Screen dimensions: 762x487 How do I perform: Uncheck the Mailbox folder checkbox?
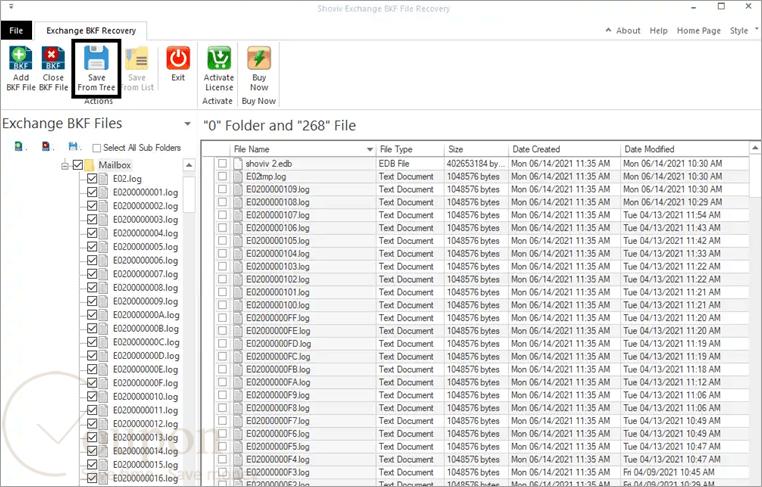click(x=78, y=165)
